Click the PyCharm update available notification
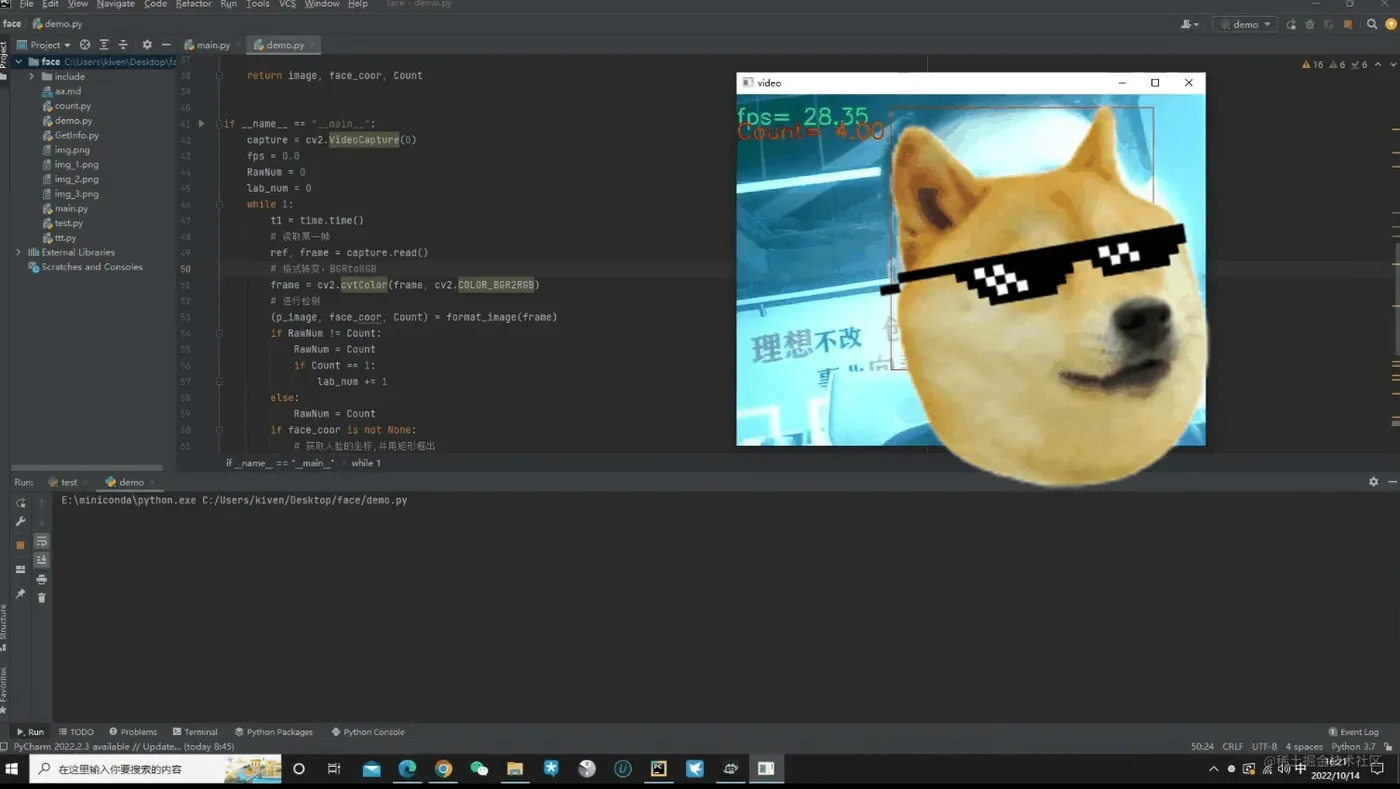This screenshot has height=789, width=1400. [x=124, y=746]
